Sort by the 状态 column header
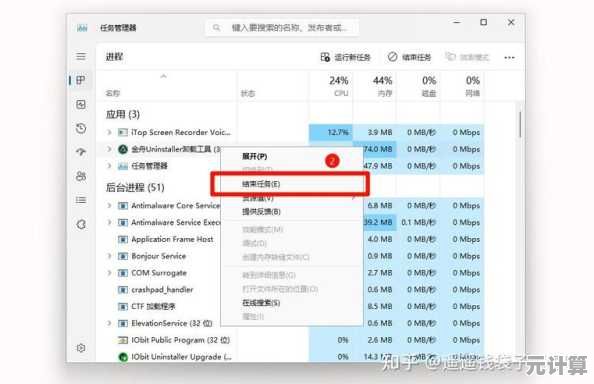This screenshot has width=594, height=384. click(248, 93)
